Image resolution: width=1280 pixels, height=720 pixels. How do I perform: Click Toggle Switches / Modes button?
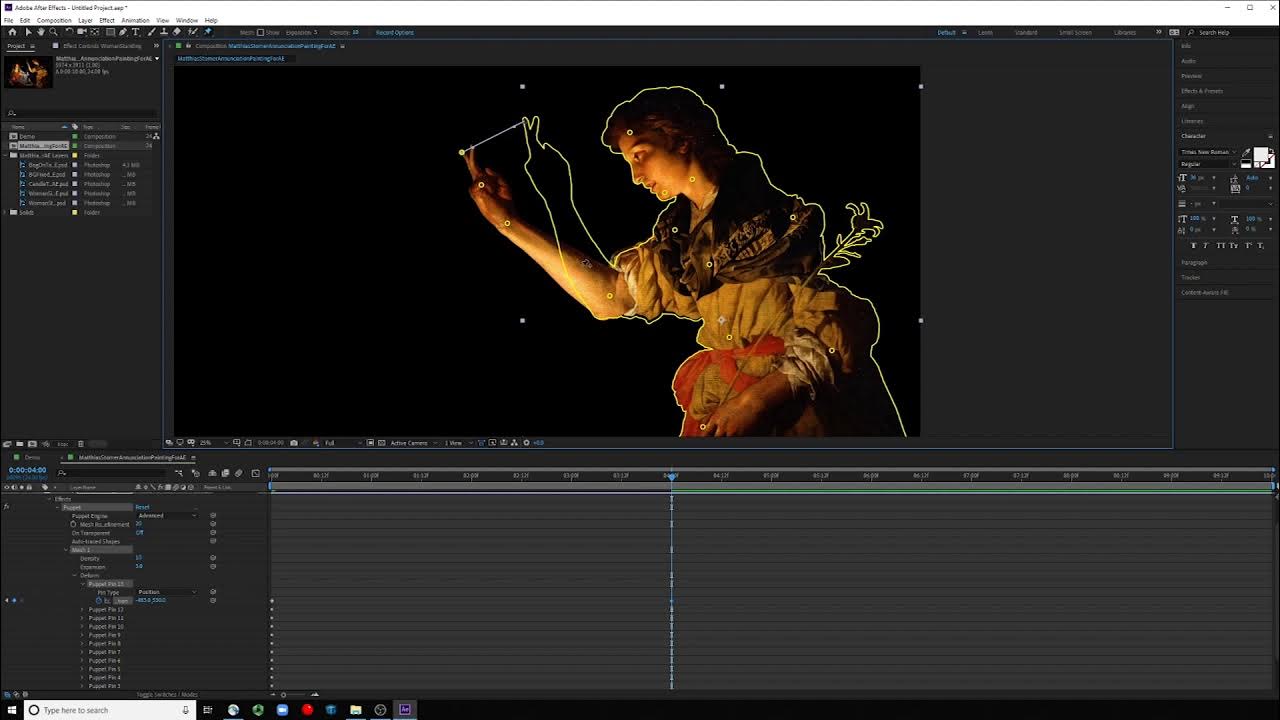click(167, 694)
